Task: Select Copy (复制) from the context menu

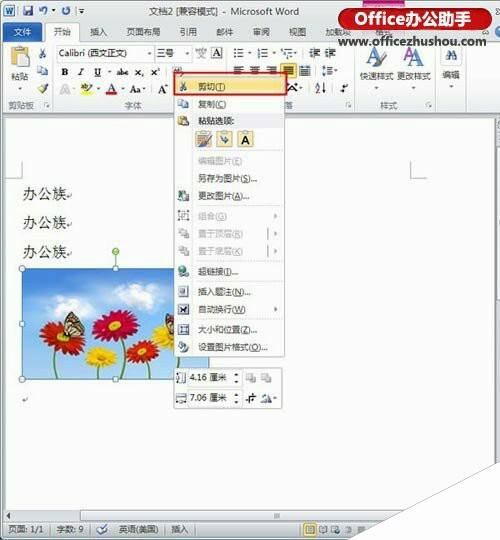Action: pyautogui.click(x=230, y=104)
